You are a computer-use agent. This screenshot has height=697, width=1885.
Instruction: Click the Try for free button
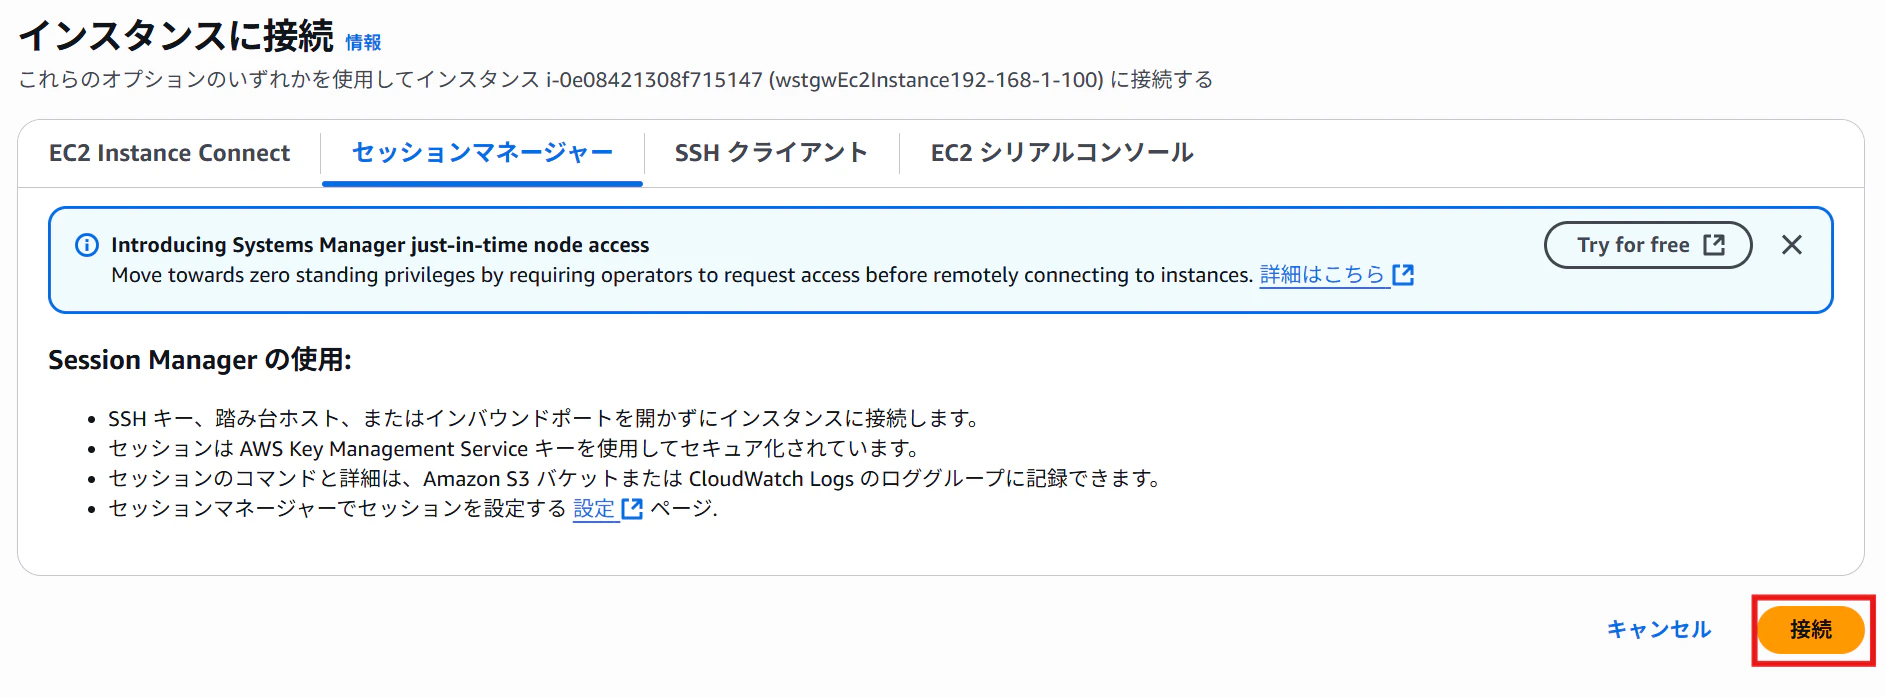(x=1648, y=245)
